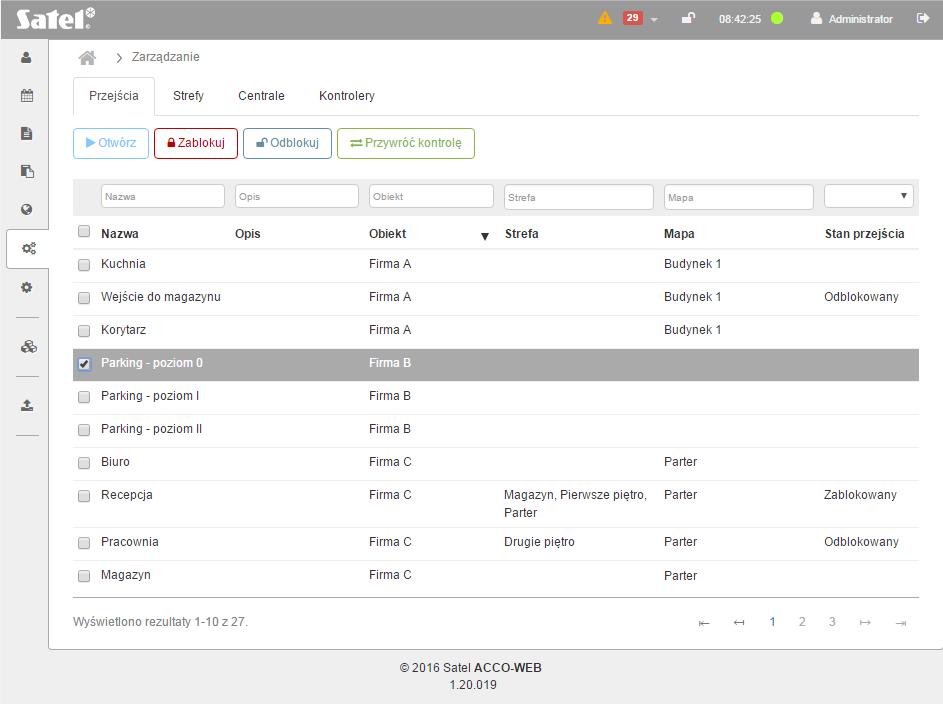943x704 pixels.
Task: Check the Biuro row checkbox
Action: coord(84,463)
